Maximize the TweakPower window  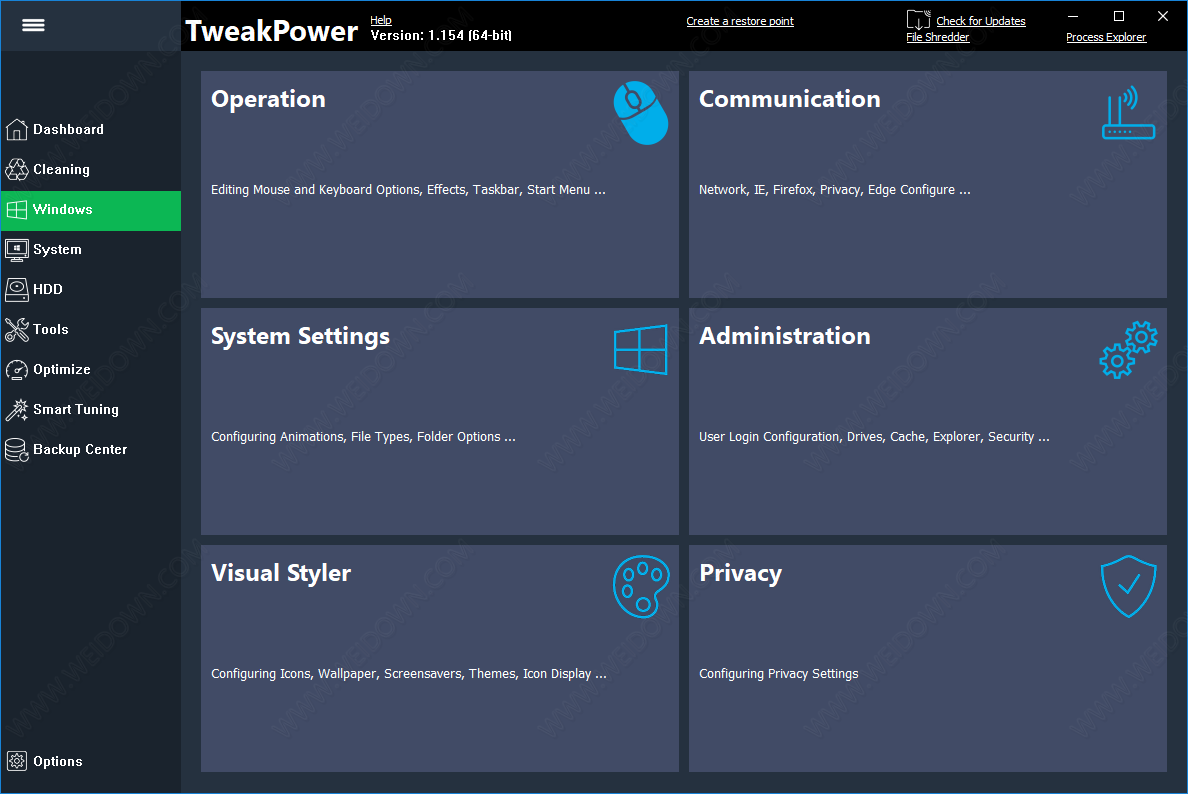1118,16
